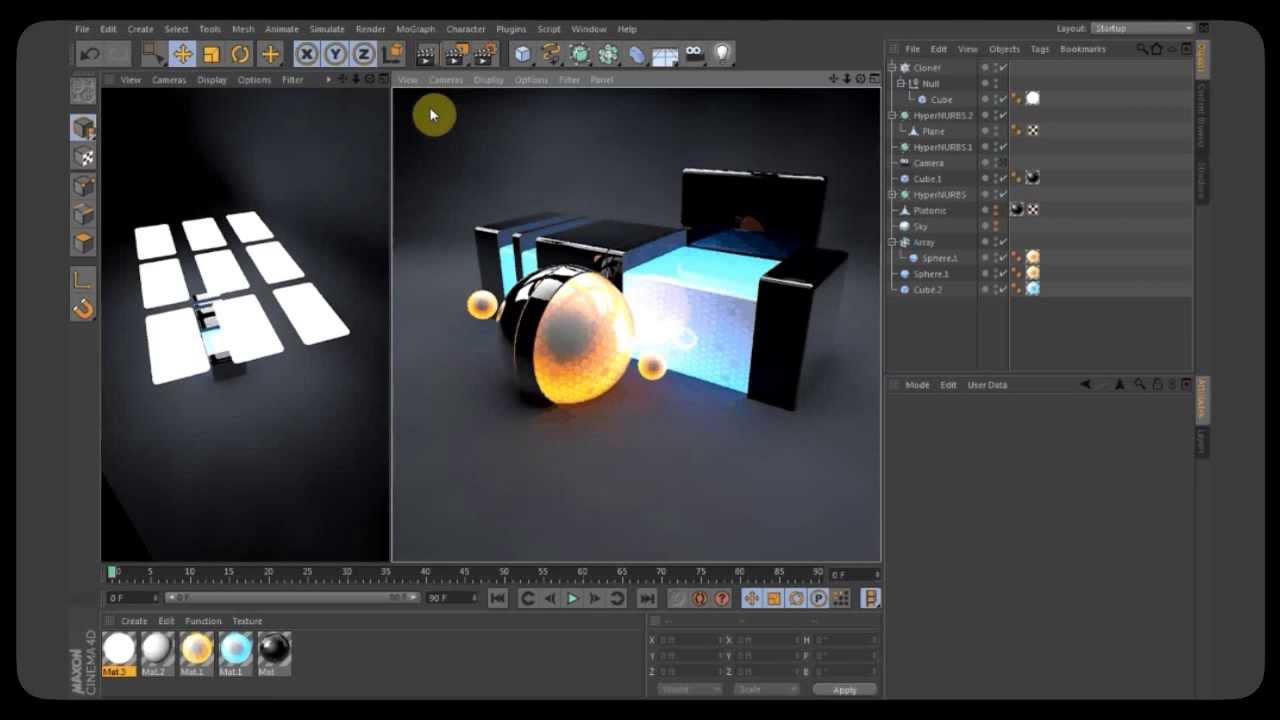Select the Texture mode checkered icon
The image size is (1280, 720).
coord(83,157)
